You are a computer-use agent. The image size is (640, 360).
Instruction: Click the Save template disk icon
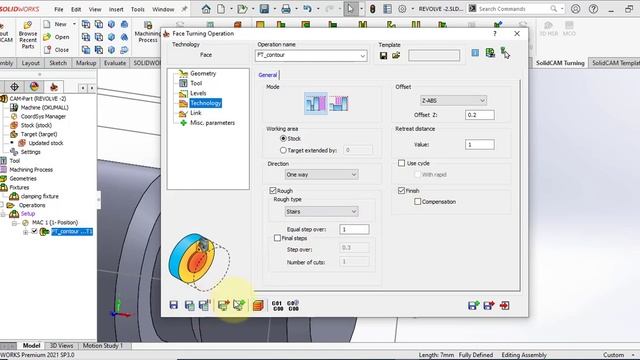(383, 56)
